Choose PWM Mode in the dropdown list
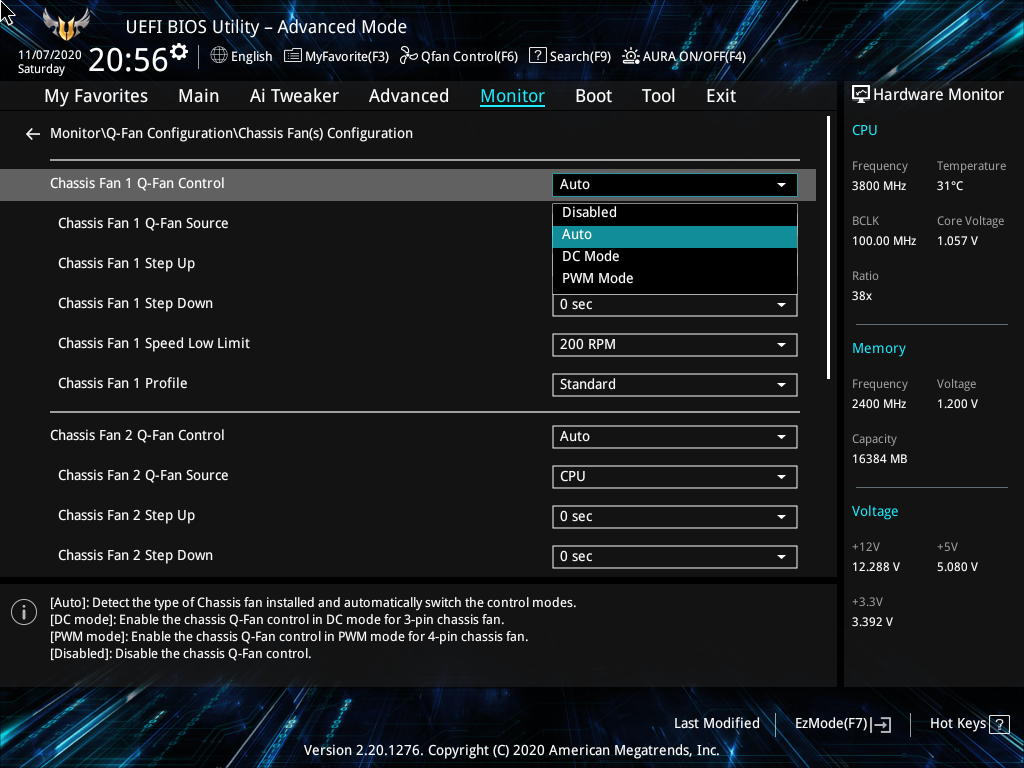Viewport: 1024px width, 768px height. (675, 279)
